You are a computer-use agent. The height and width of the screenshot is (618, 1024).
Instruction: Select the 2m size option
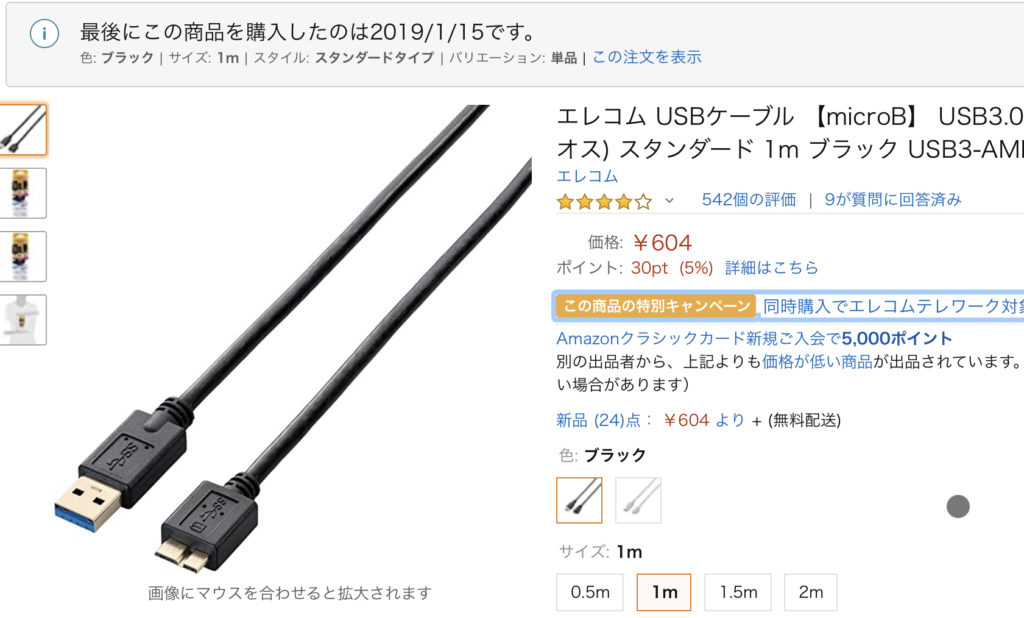click(x=810, y=592)
